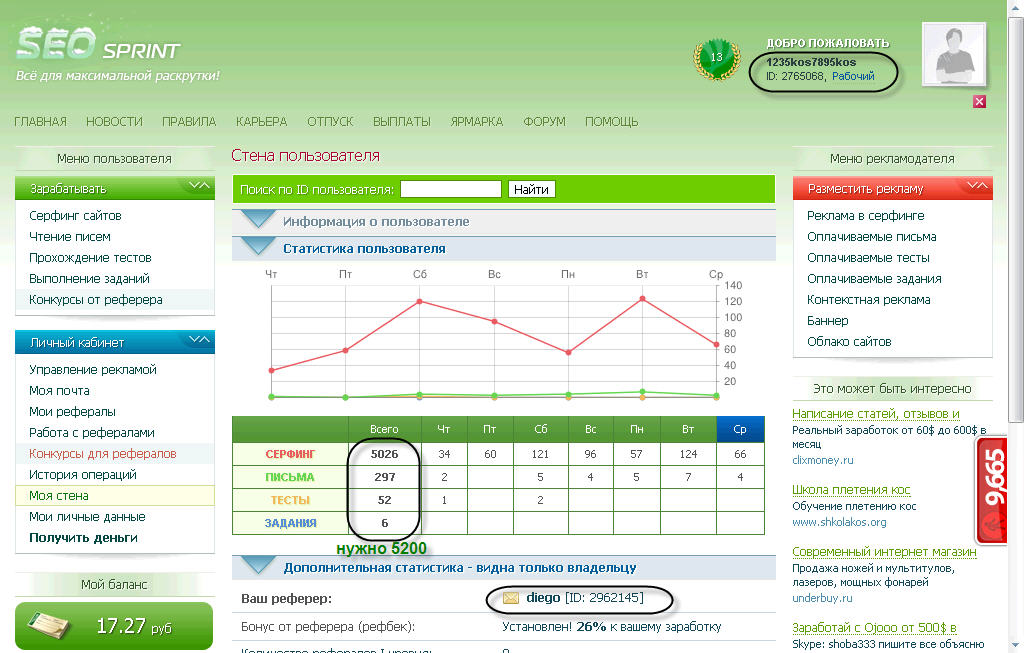This screenshot has width=1024, height=653.
Task: Open the НОВОСТИ menu item
Action: coord(114,122)
